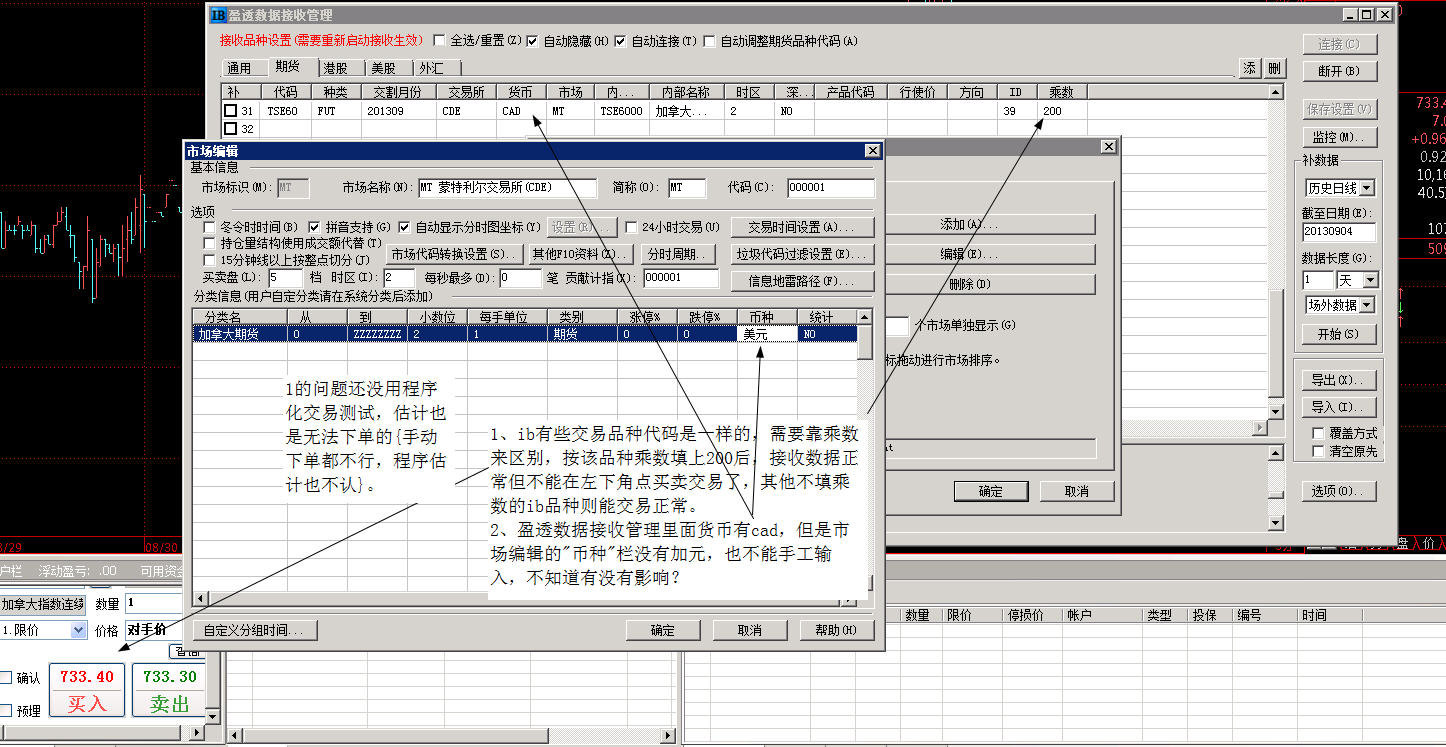Click the row 31 selection box for TSE60

(231, 111)
